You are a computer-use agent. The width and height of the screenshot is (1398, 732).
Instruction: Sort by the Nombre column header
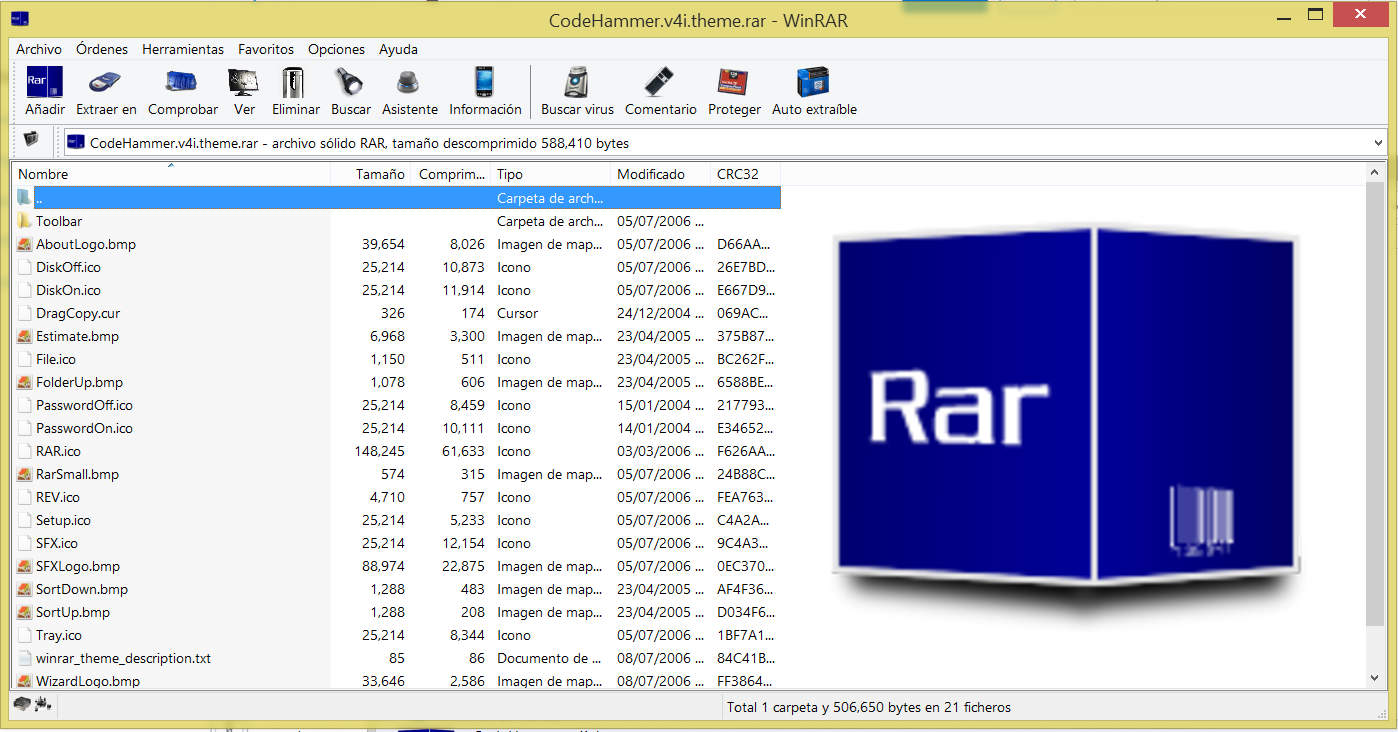click(171, 174)
